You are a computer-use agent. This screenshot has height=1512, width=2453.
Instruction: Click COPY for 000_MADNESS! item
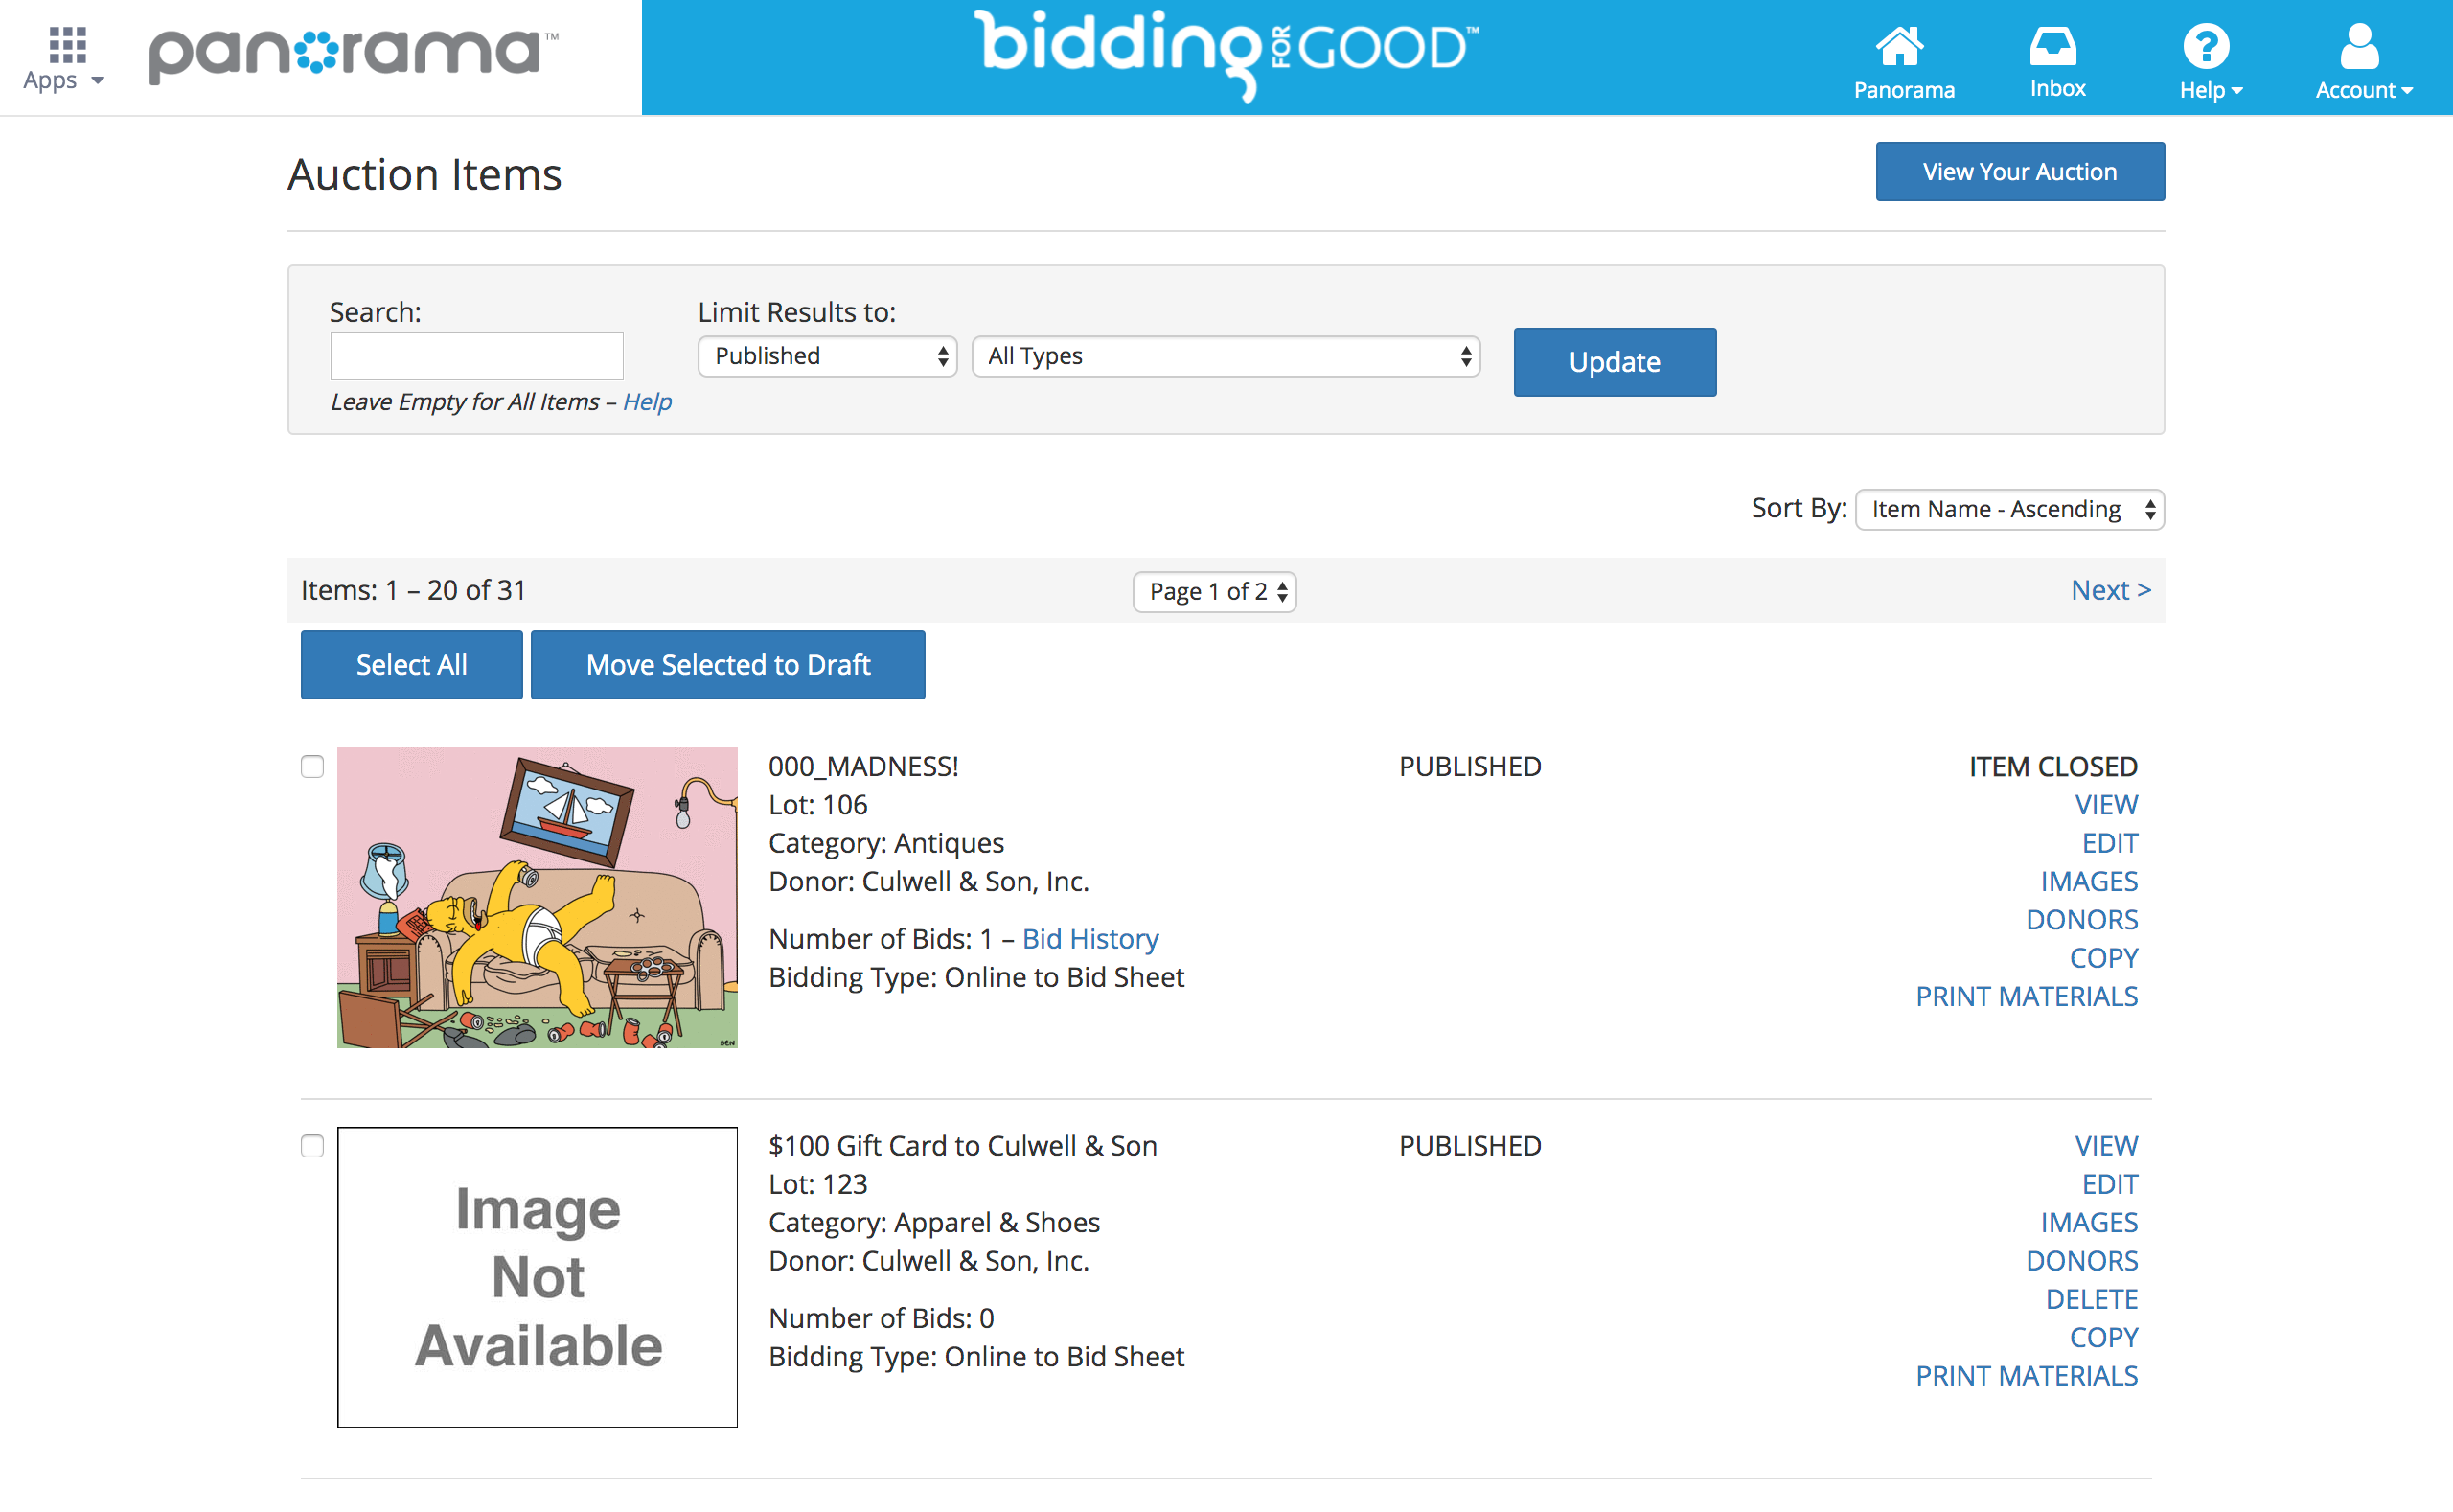[x=2103, y=958]
